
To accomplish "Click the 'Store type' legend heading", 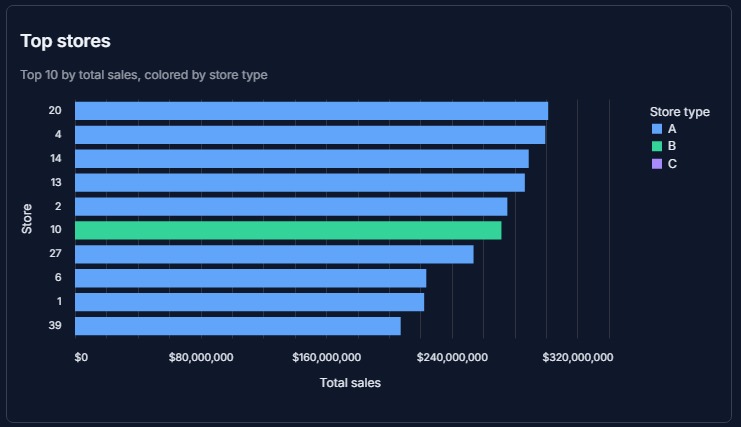I will (680, 112).
